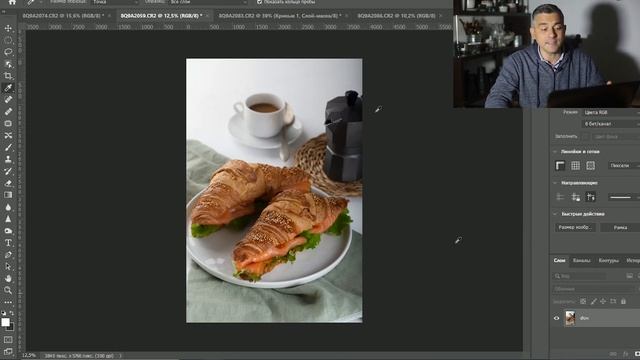Viewport: 640px width, 360px height.
Task: Open the Edit Toolbar three-dots menu
Action: (x=8, y=302)
